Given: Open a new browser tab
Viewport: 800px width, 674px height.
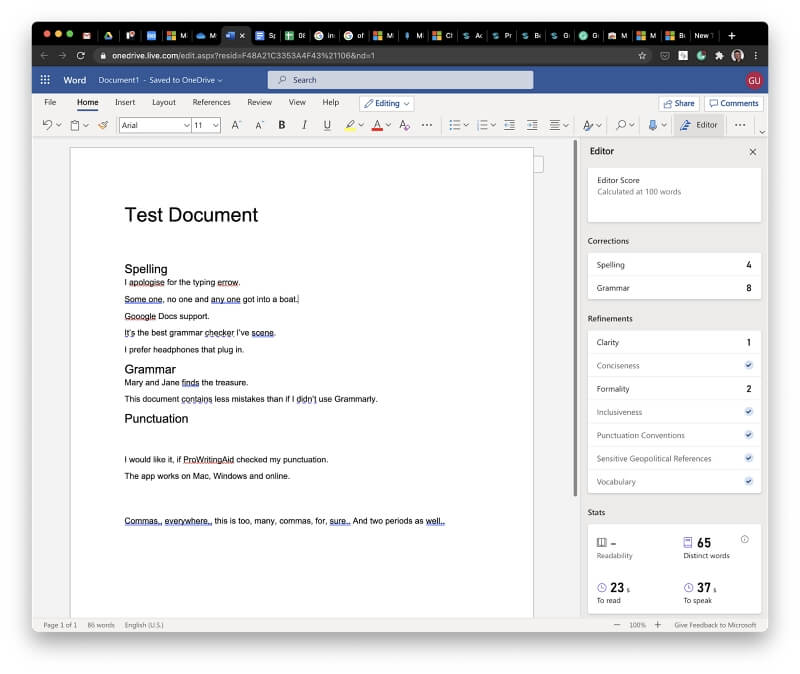Looking at the screenshot, I should click(732, 36).
